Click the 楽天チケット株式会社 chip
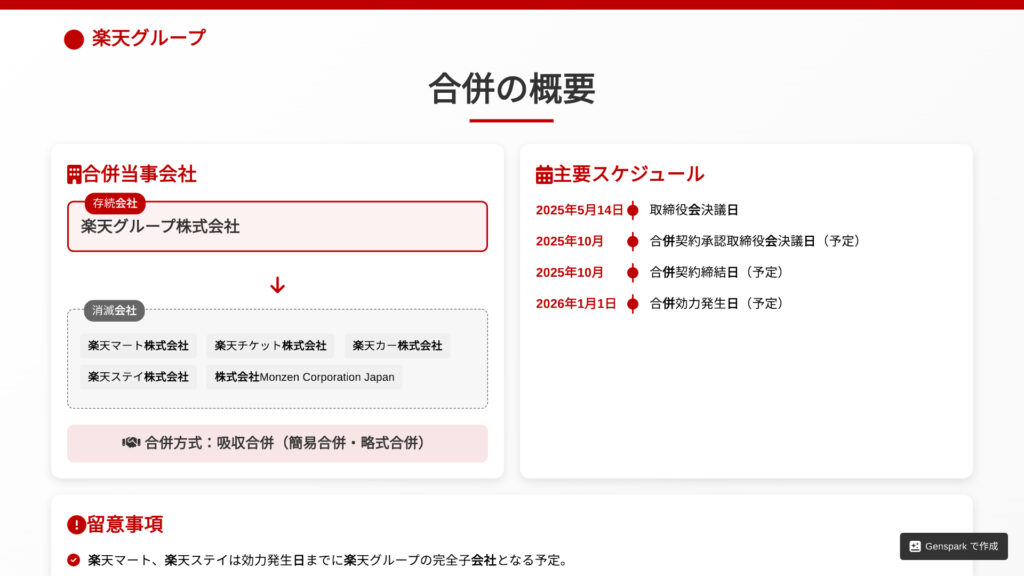This screenshot has width=1024, height=576. click(270, 345)
